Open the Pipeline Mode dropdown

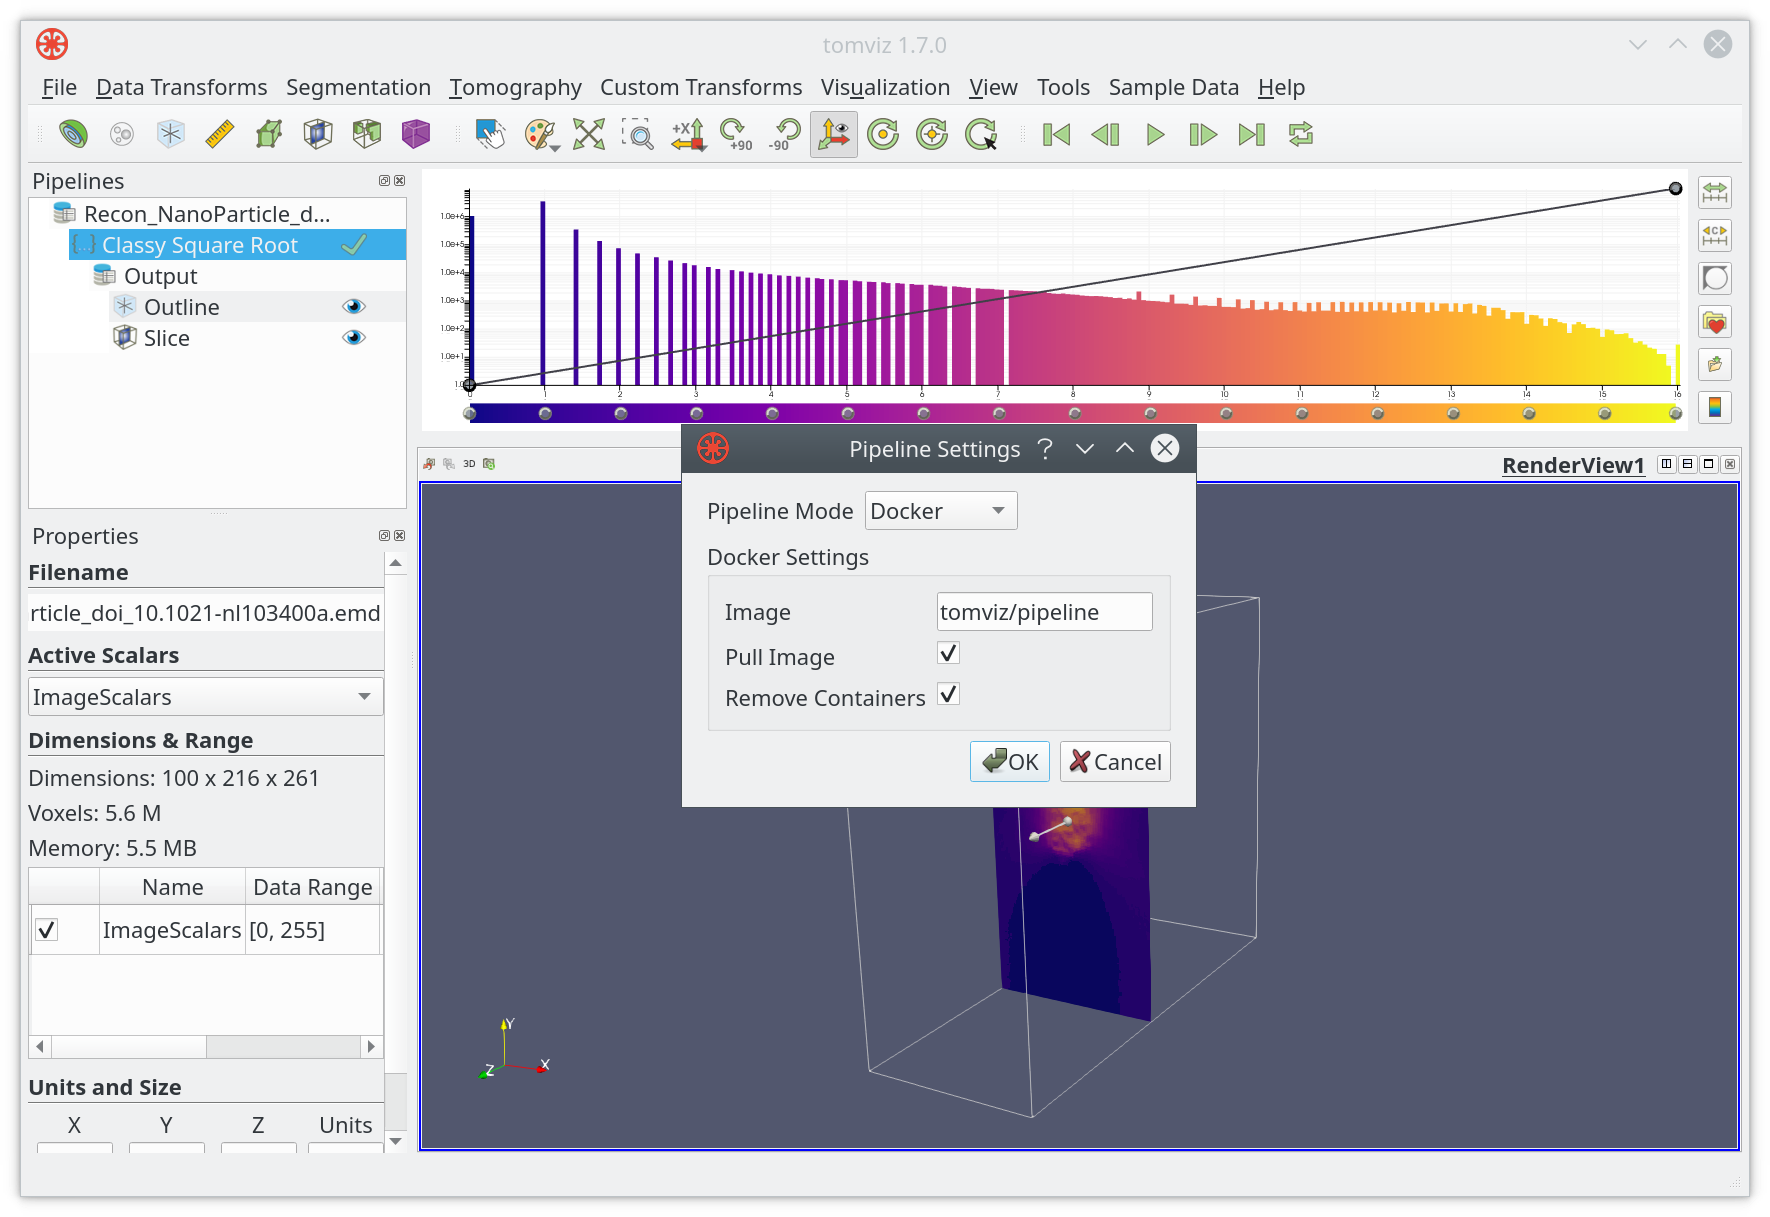[x=941, y=511]
